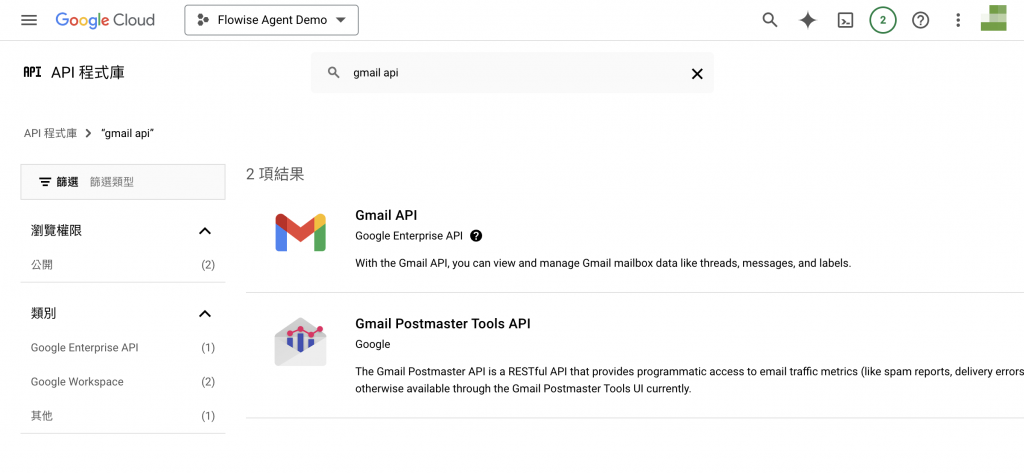Image resolution: width=1024 pixels, height=473 pixels.
Task: Click the Gmail Postmaster Tools logo
Action: (300, 341)
